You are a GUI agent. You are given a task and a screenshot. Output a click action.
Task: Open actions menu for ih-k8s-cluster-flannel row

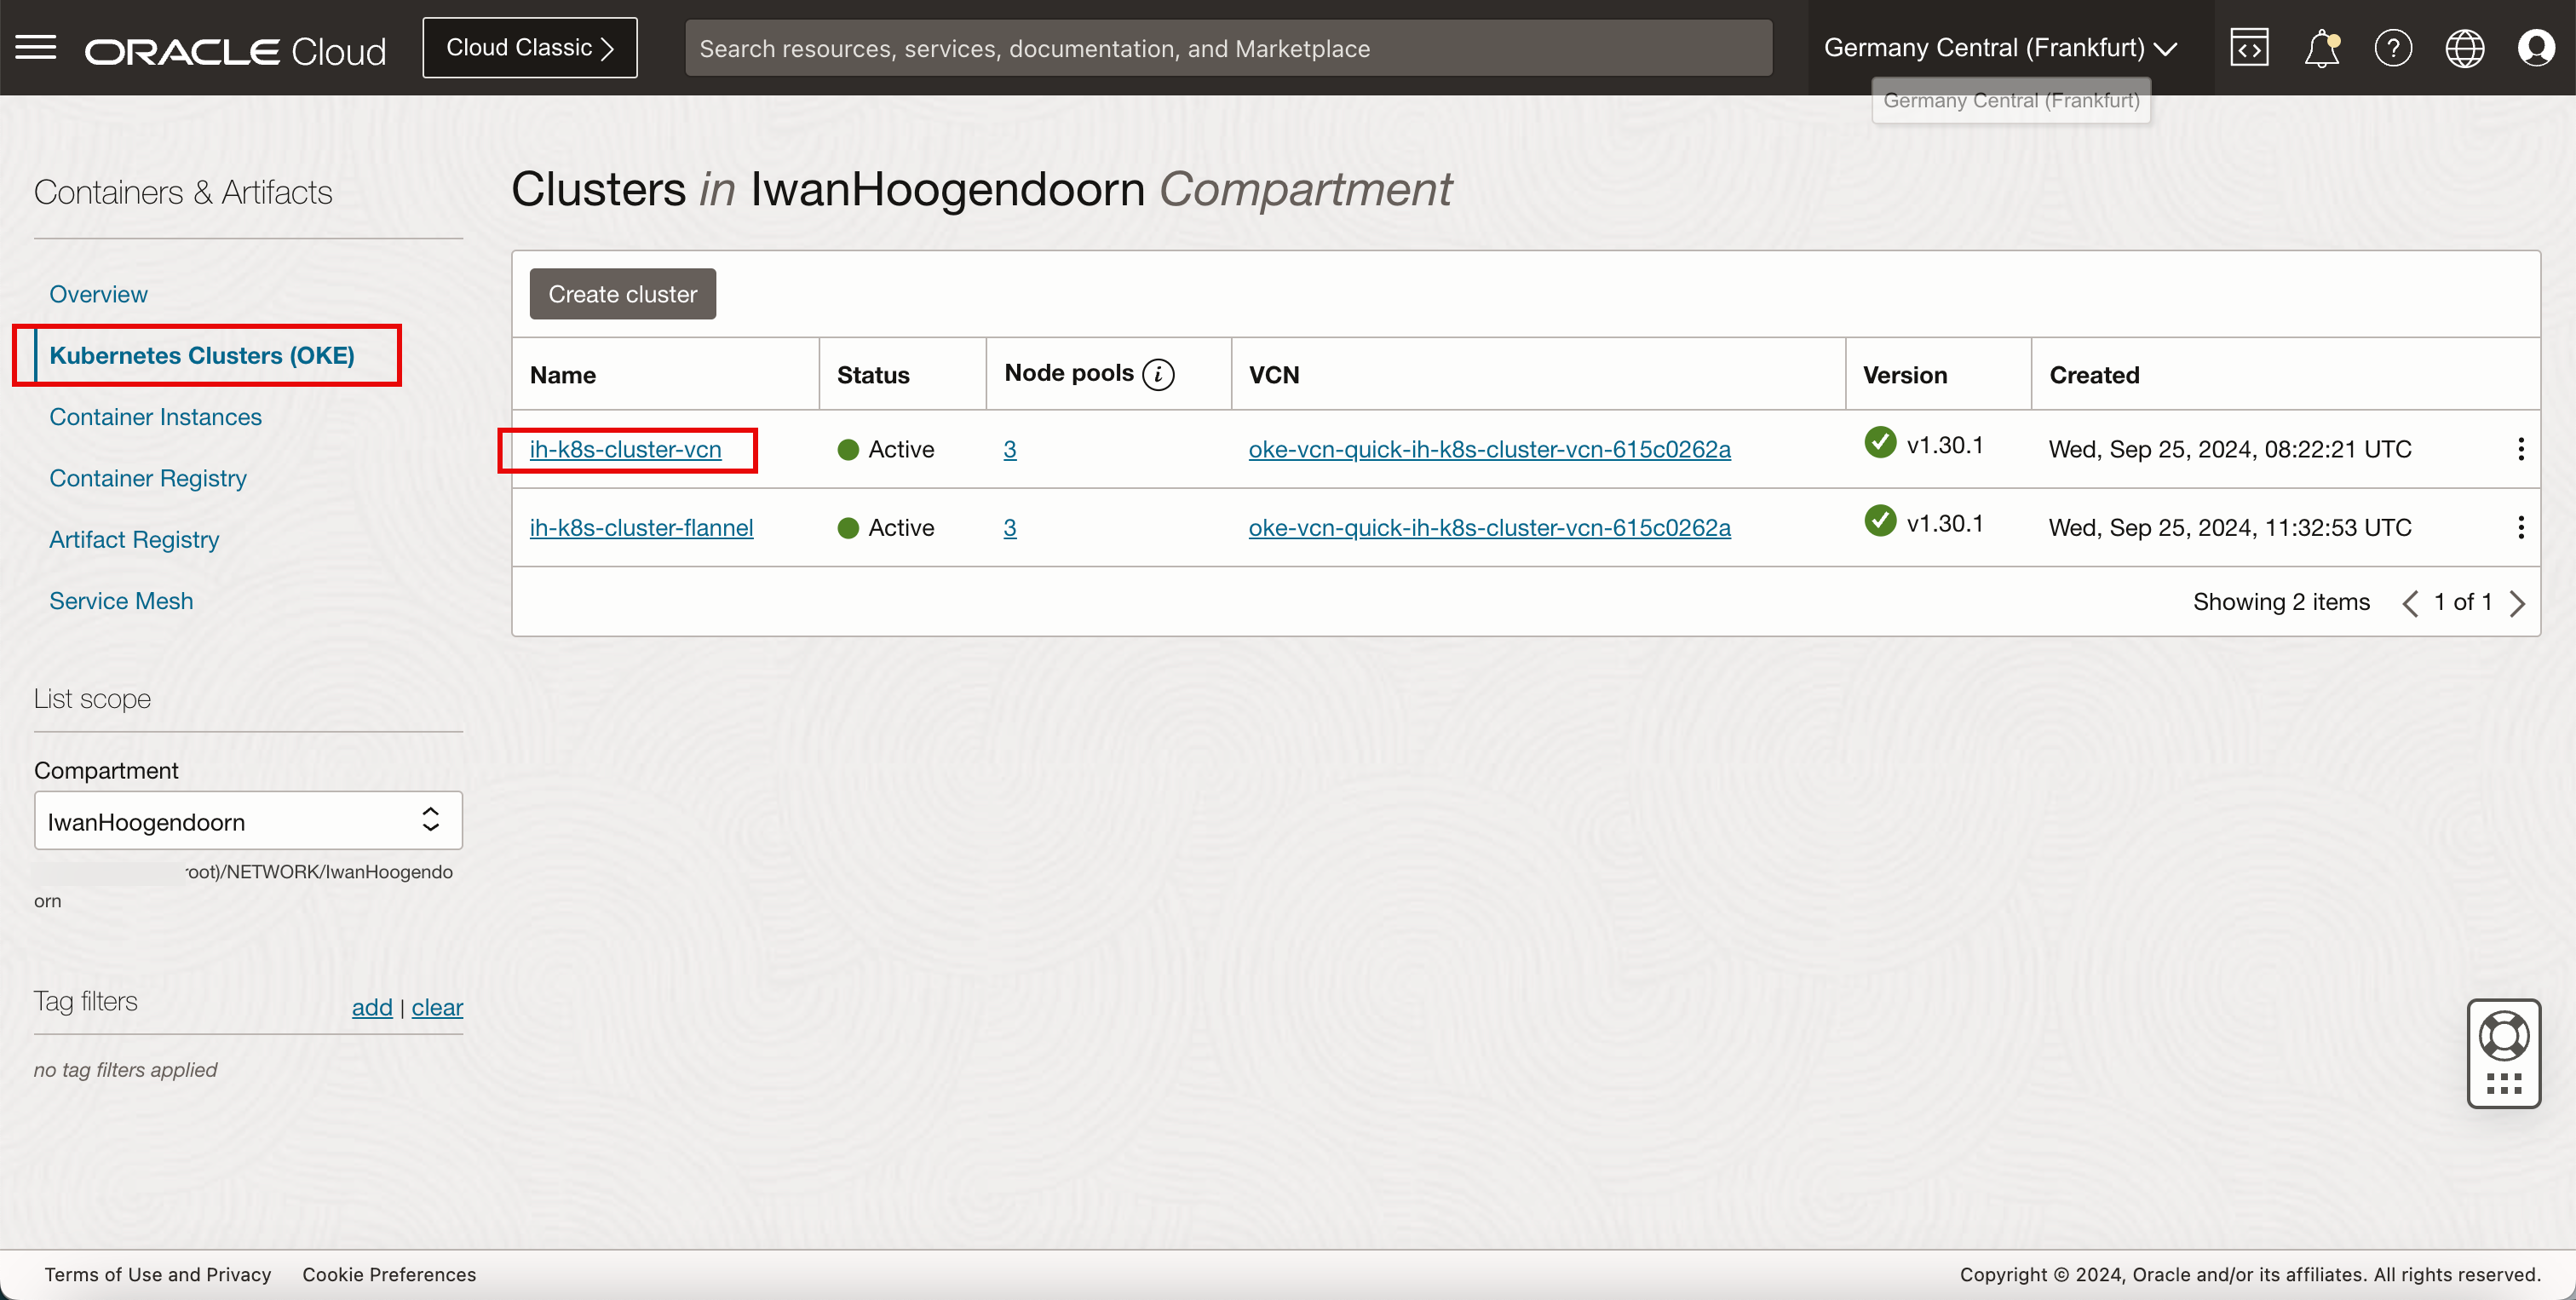tap(2520, 527)
